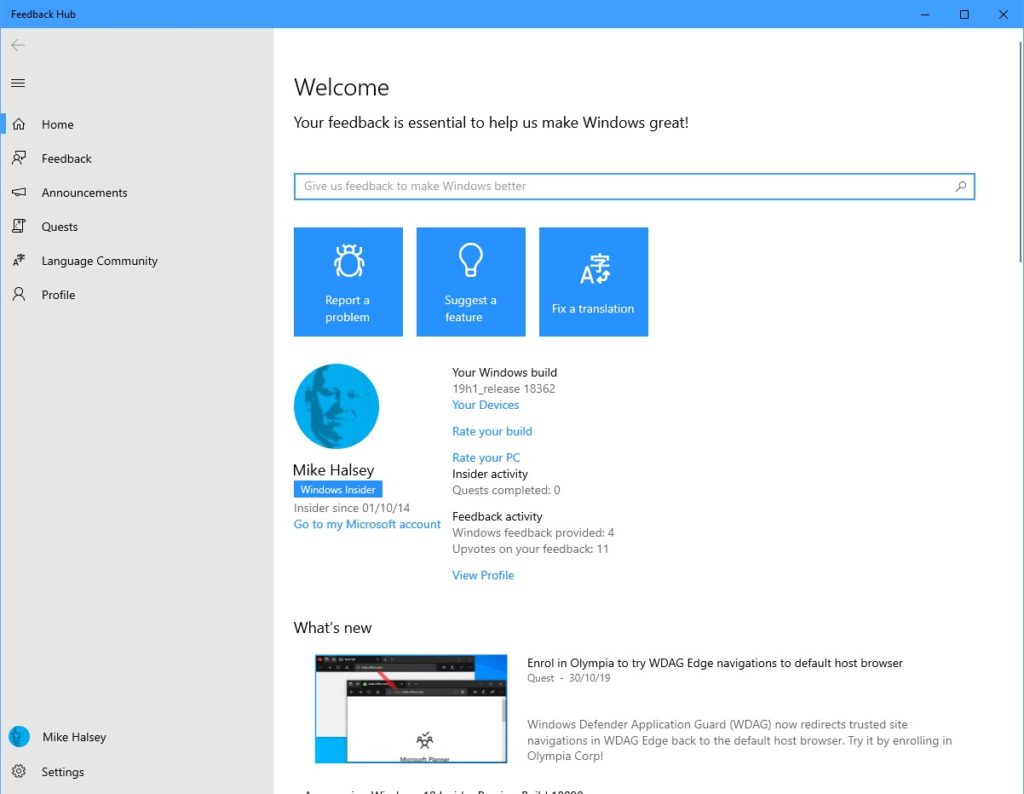1024x794 pixels.
Task: Go to Announcements
Action: point(84,193)
